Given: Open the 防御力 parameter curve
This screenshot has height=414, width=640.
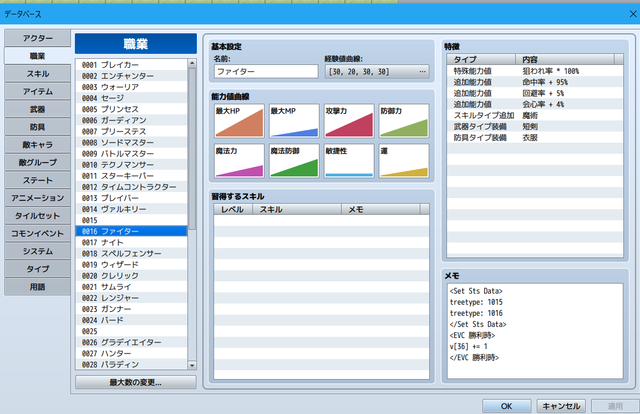Looking at the screenshot, I should click(404, 121).
